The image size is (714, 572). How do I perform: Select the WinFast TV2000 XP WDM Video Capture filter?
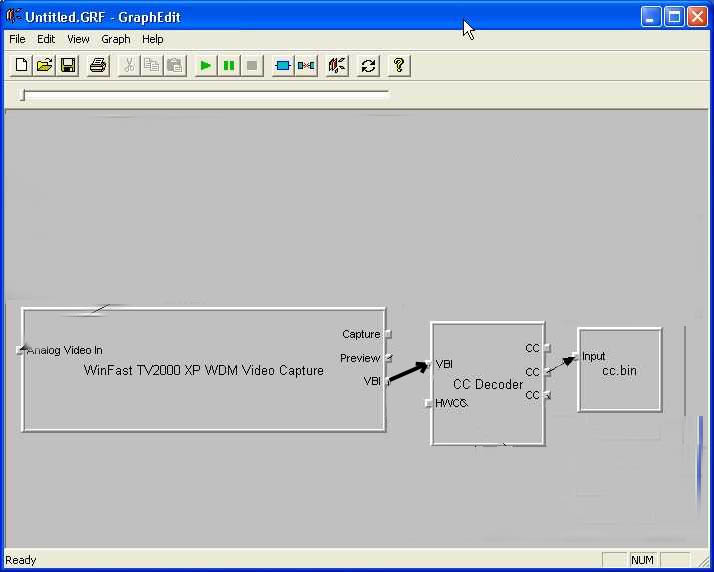(204, 370)
